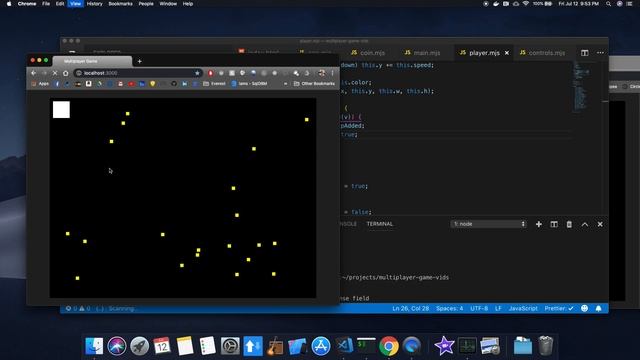The height and width of the screenshot is (360, 640).
Task: Open Chrome three-dot menu
Action: (333, 73)
